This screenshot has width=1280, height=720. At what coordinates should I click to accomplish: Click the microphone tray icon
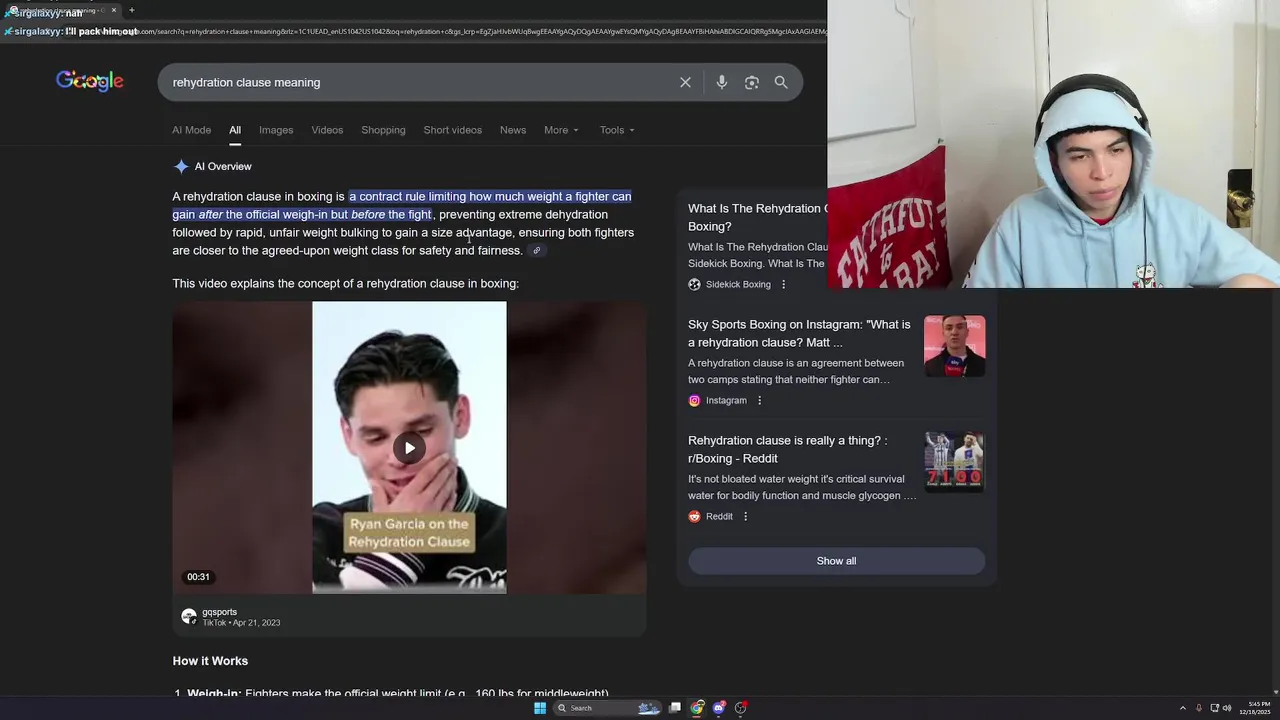pyautogui.click(x=1199, y=708)
